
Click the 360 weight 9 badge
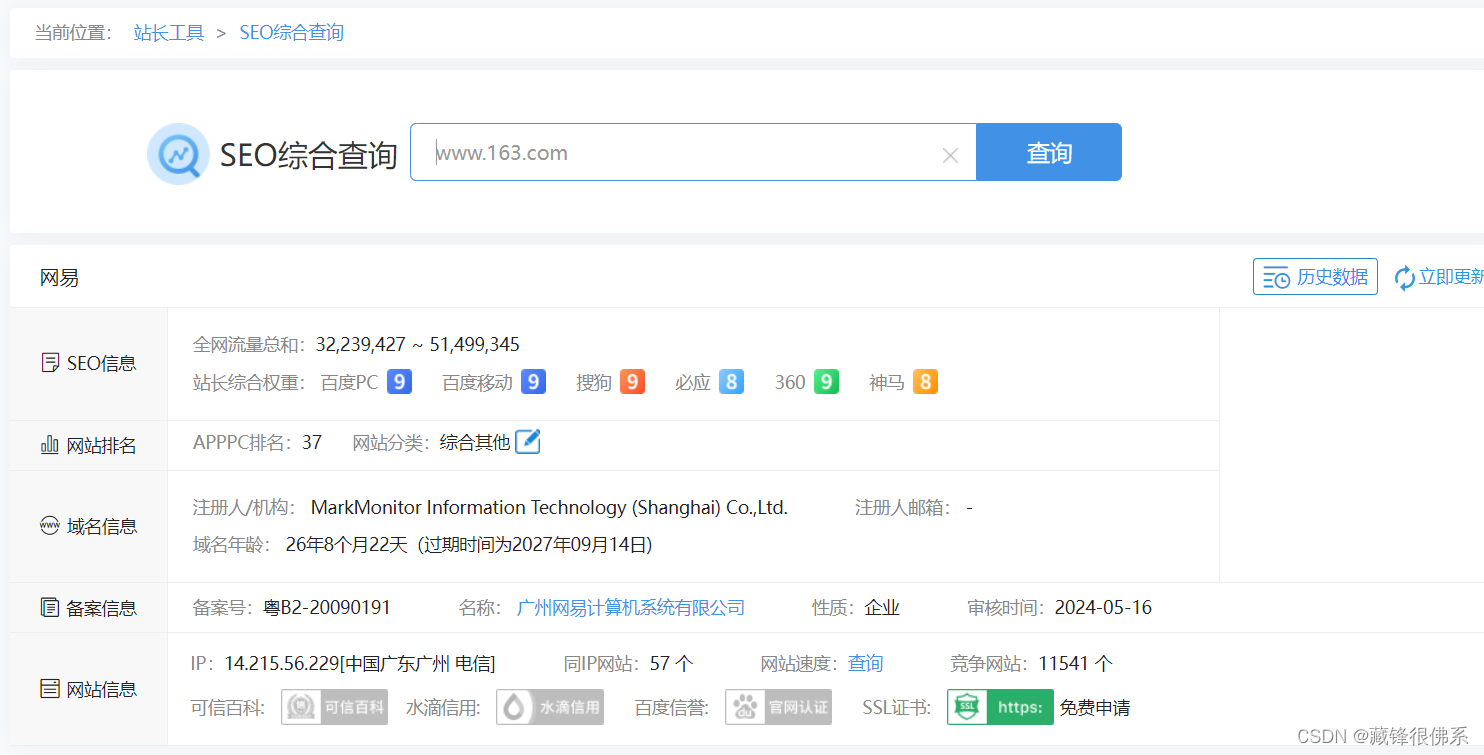point(825,382)
